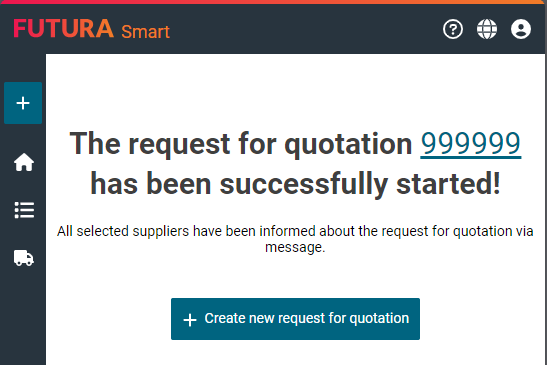Image resolution: width=547 pixels, height=365 pixels.
Task: Click the orange gradient strip at the top
Action: pos(274,2)
